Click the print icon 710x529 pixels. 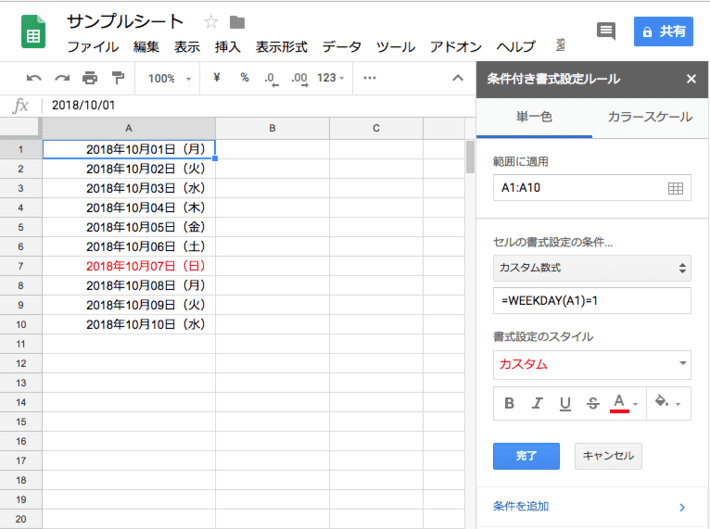[x=90, y=78]
